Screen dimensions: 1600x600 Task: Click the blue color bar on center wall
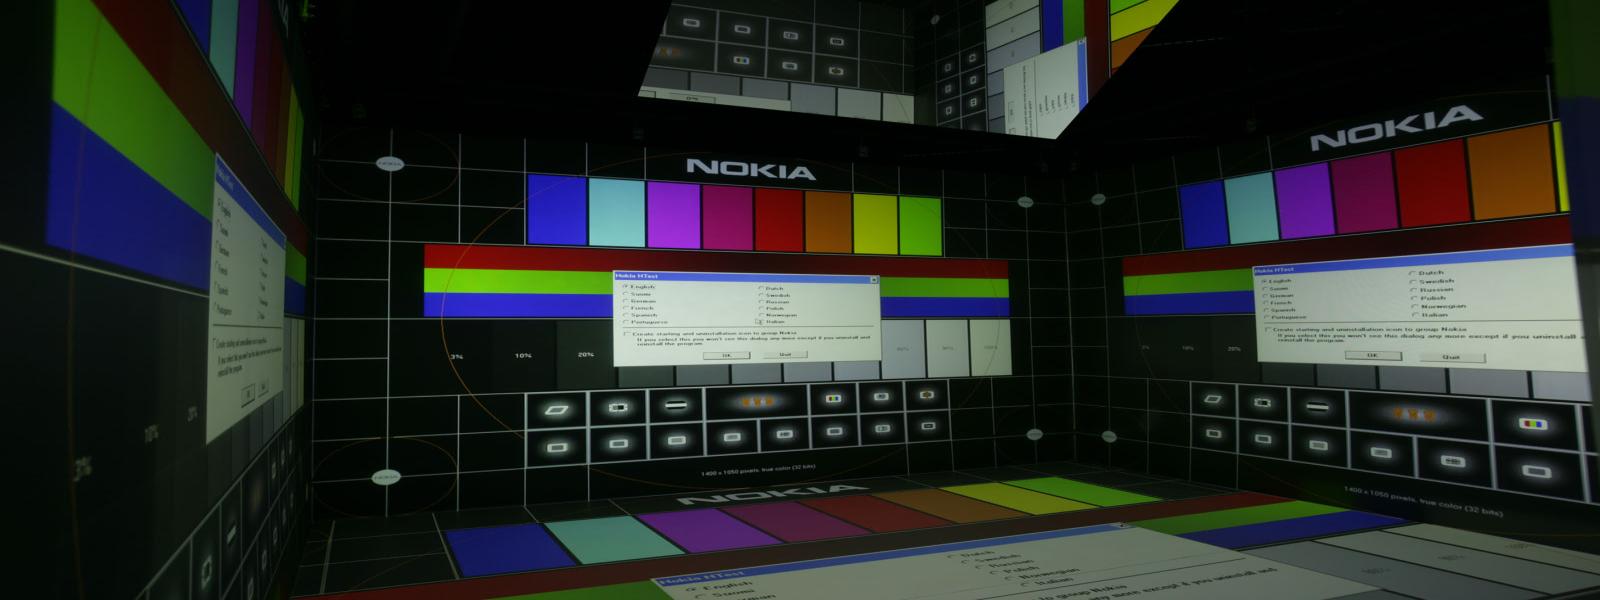point(556,209)
